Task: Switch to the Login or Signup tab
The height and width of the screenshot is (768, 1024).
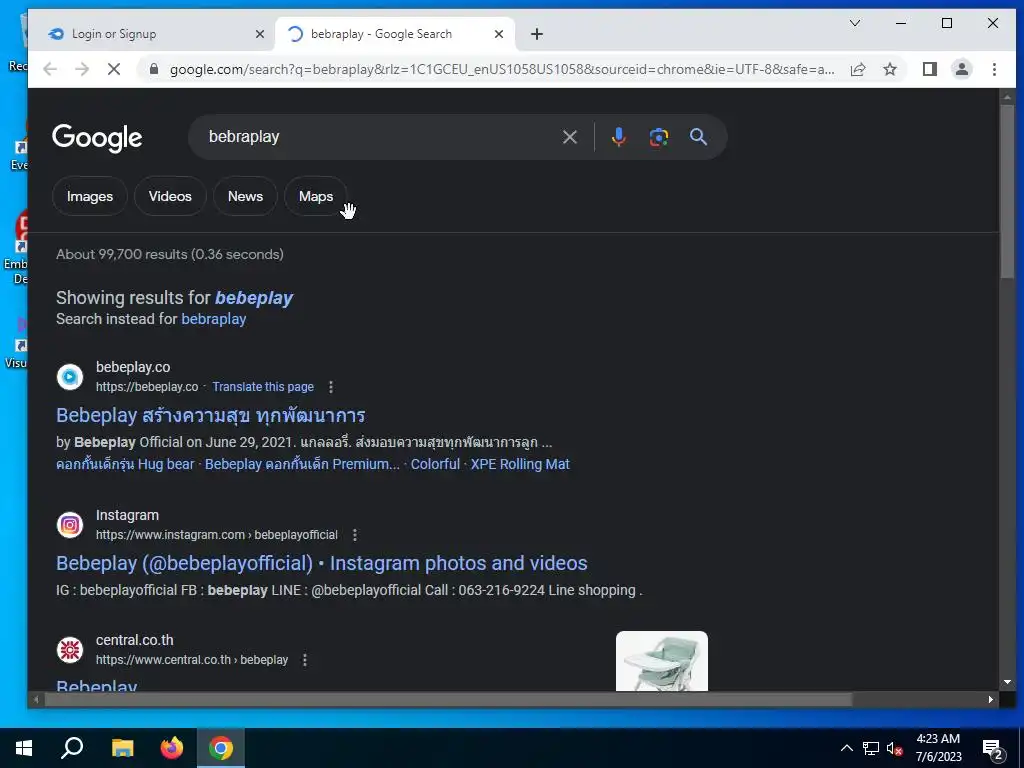Action: click(x=154, y=34)
